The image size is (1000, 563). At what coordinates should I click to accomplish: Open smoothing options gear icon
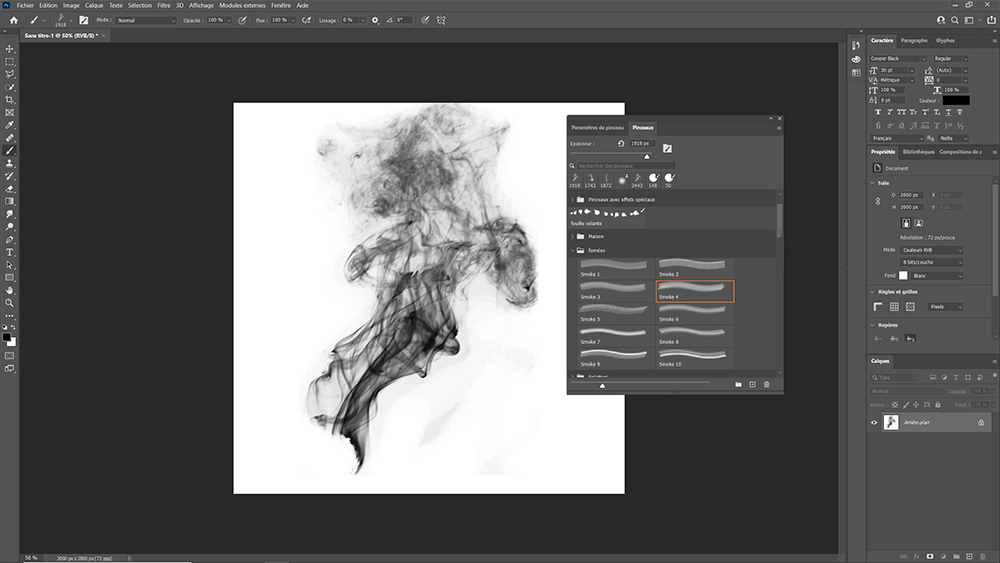(375, 20)
